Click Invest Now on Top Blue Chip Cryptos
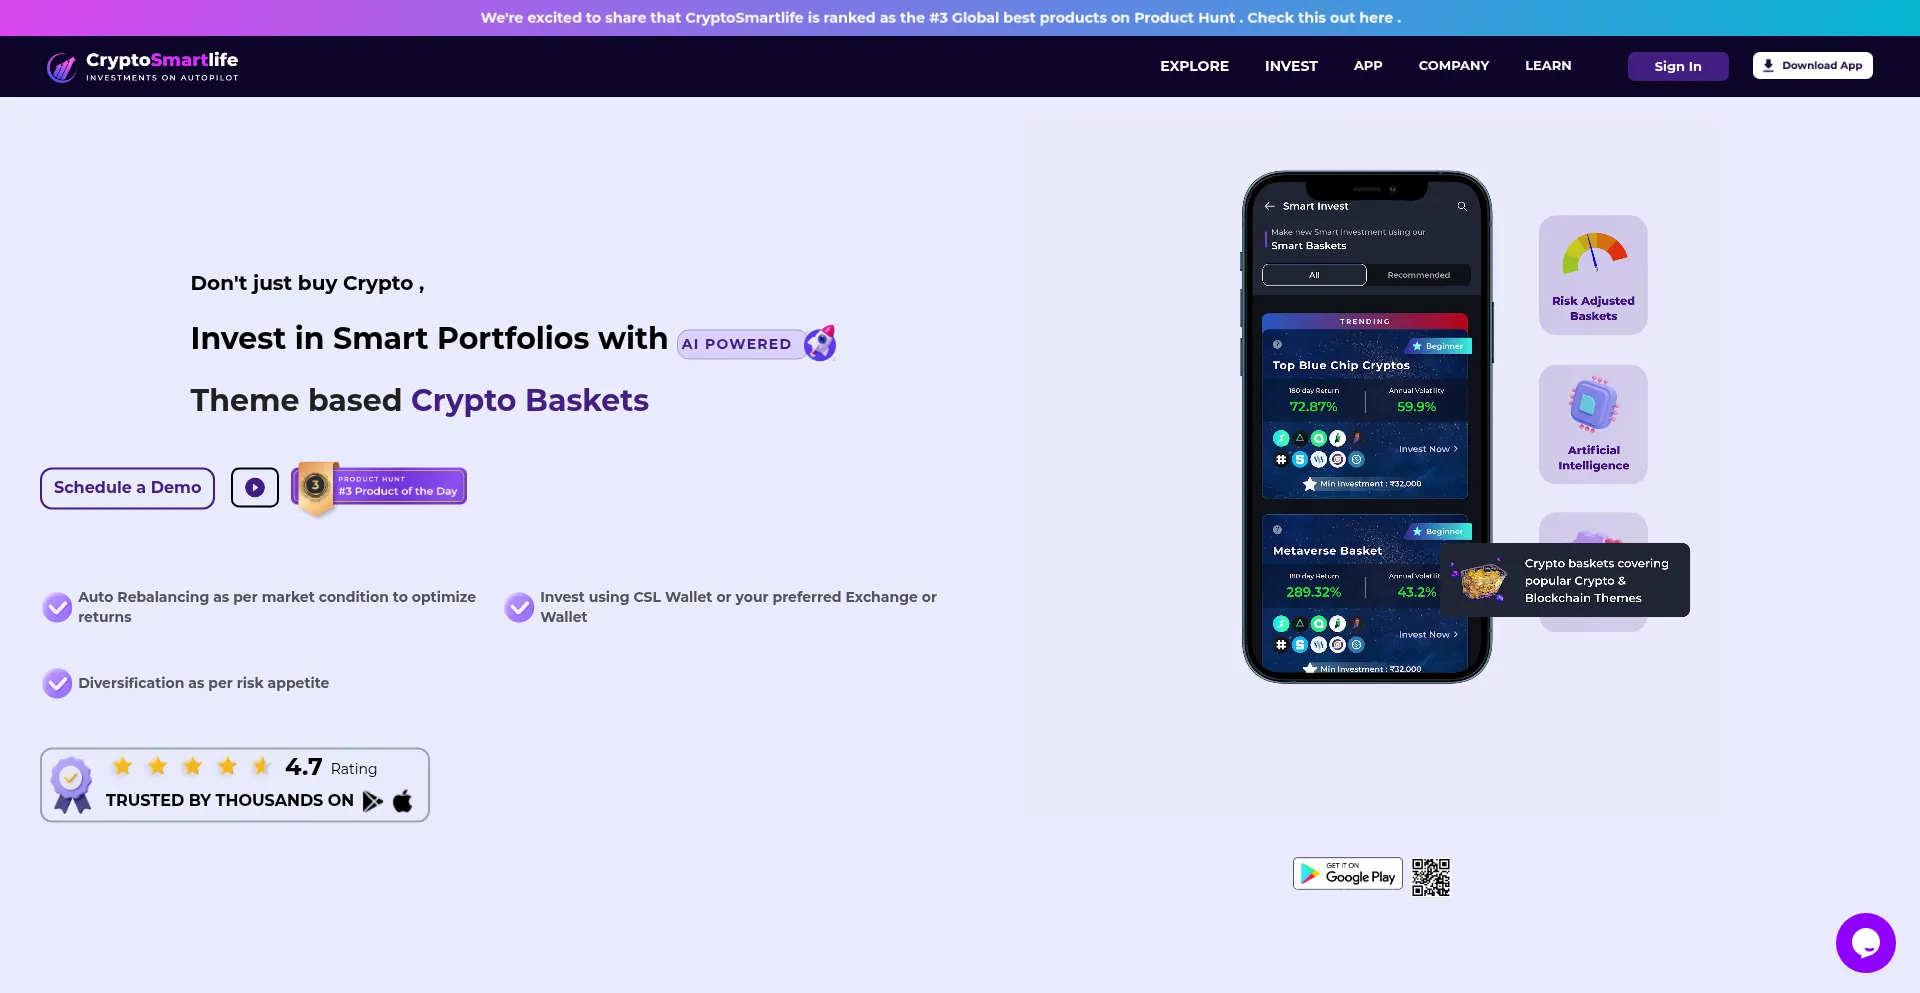The width and height of the screenshot is (1920, 993). (1428, 449)
